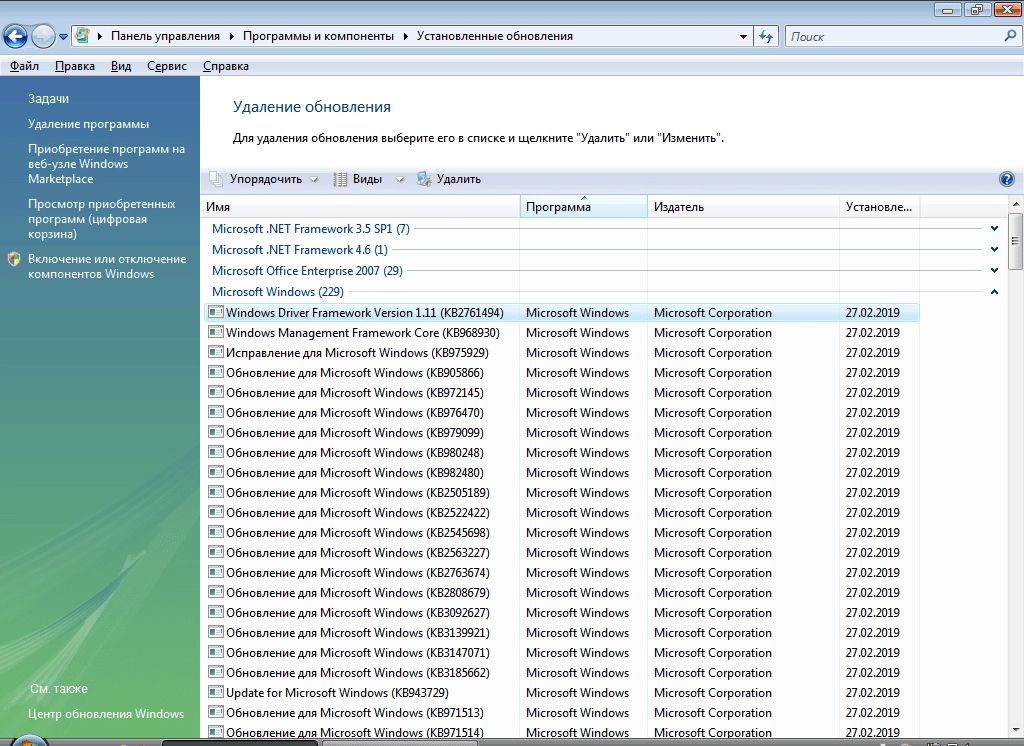Open Центр обновления Windows link
Screen dimensions: 1024x746
coord(106,714)
